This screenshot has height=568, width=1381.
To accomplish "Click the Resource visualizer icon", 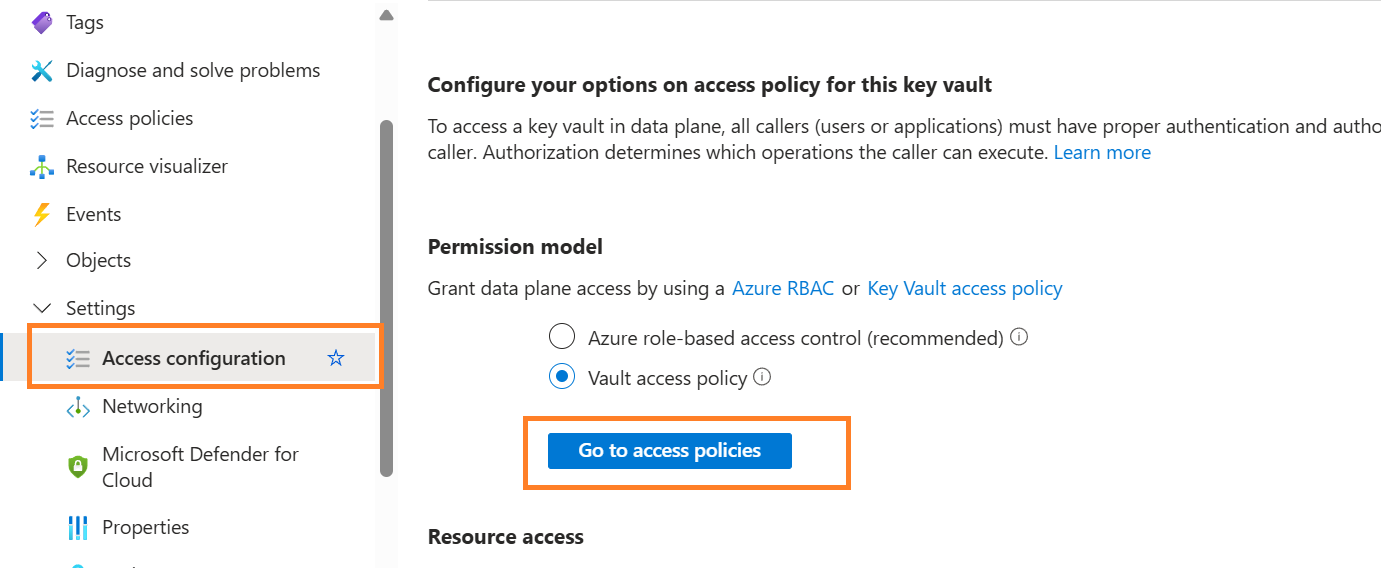I will [42, 167].
